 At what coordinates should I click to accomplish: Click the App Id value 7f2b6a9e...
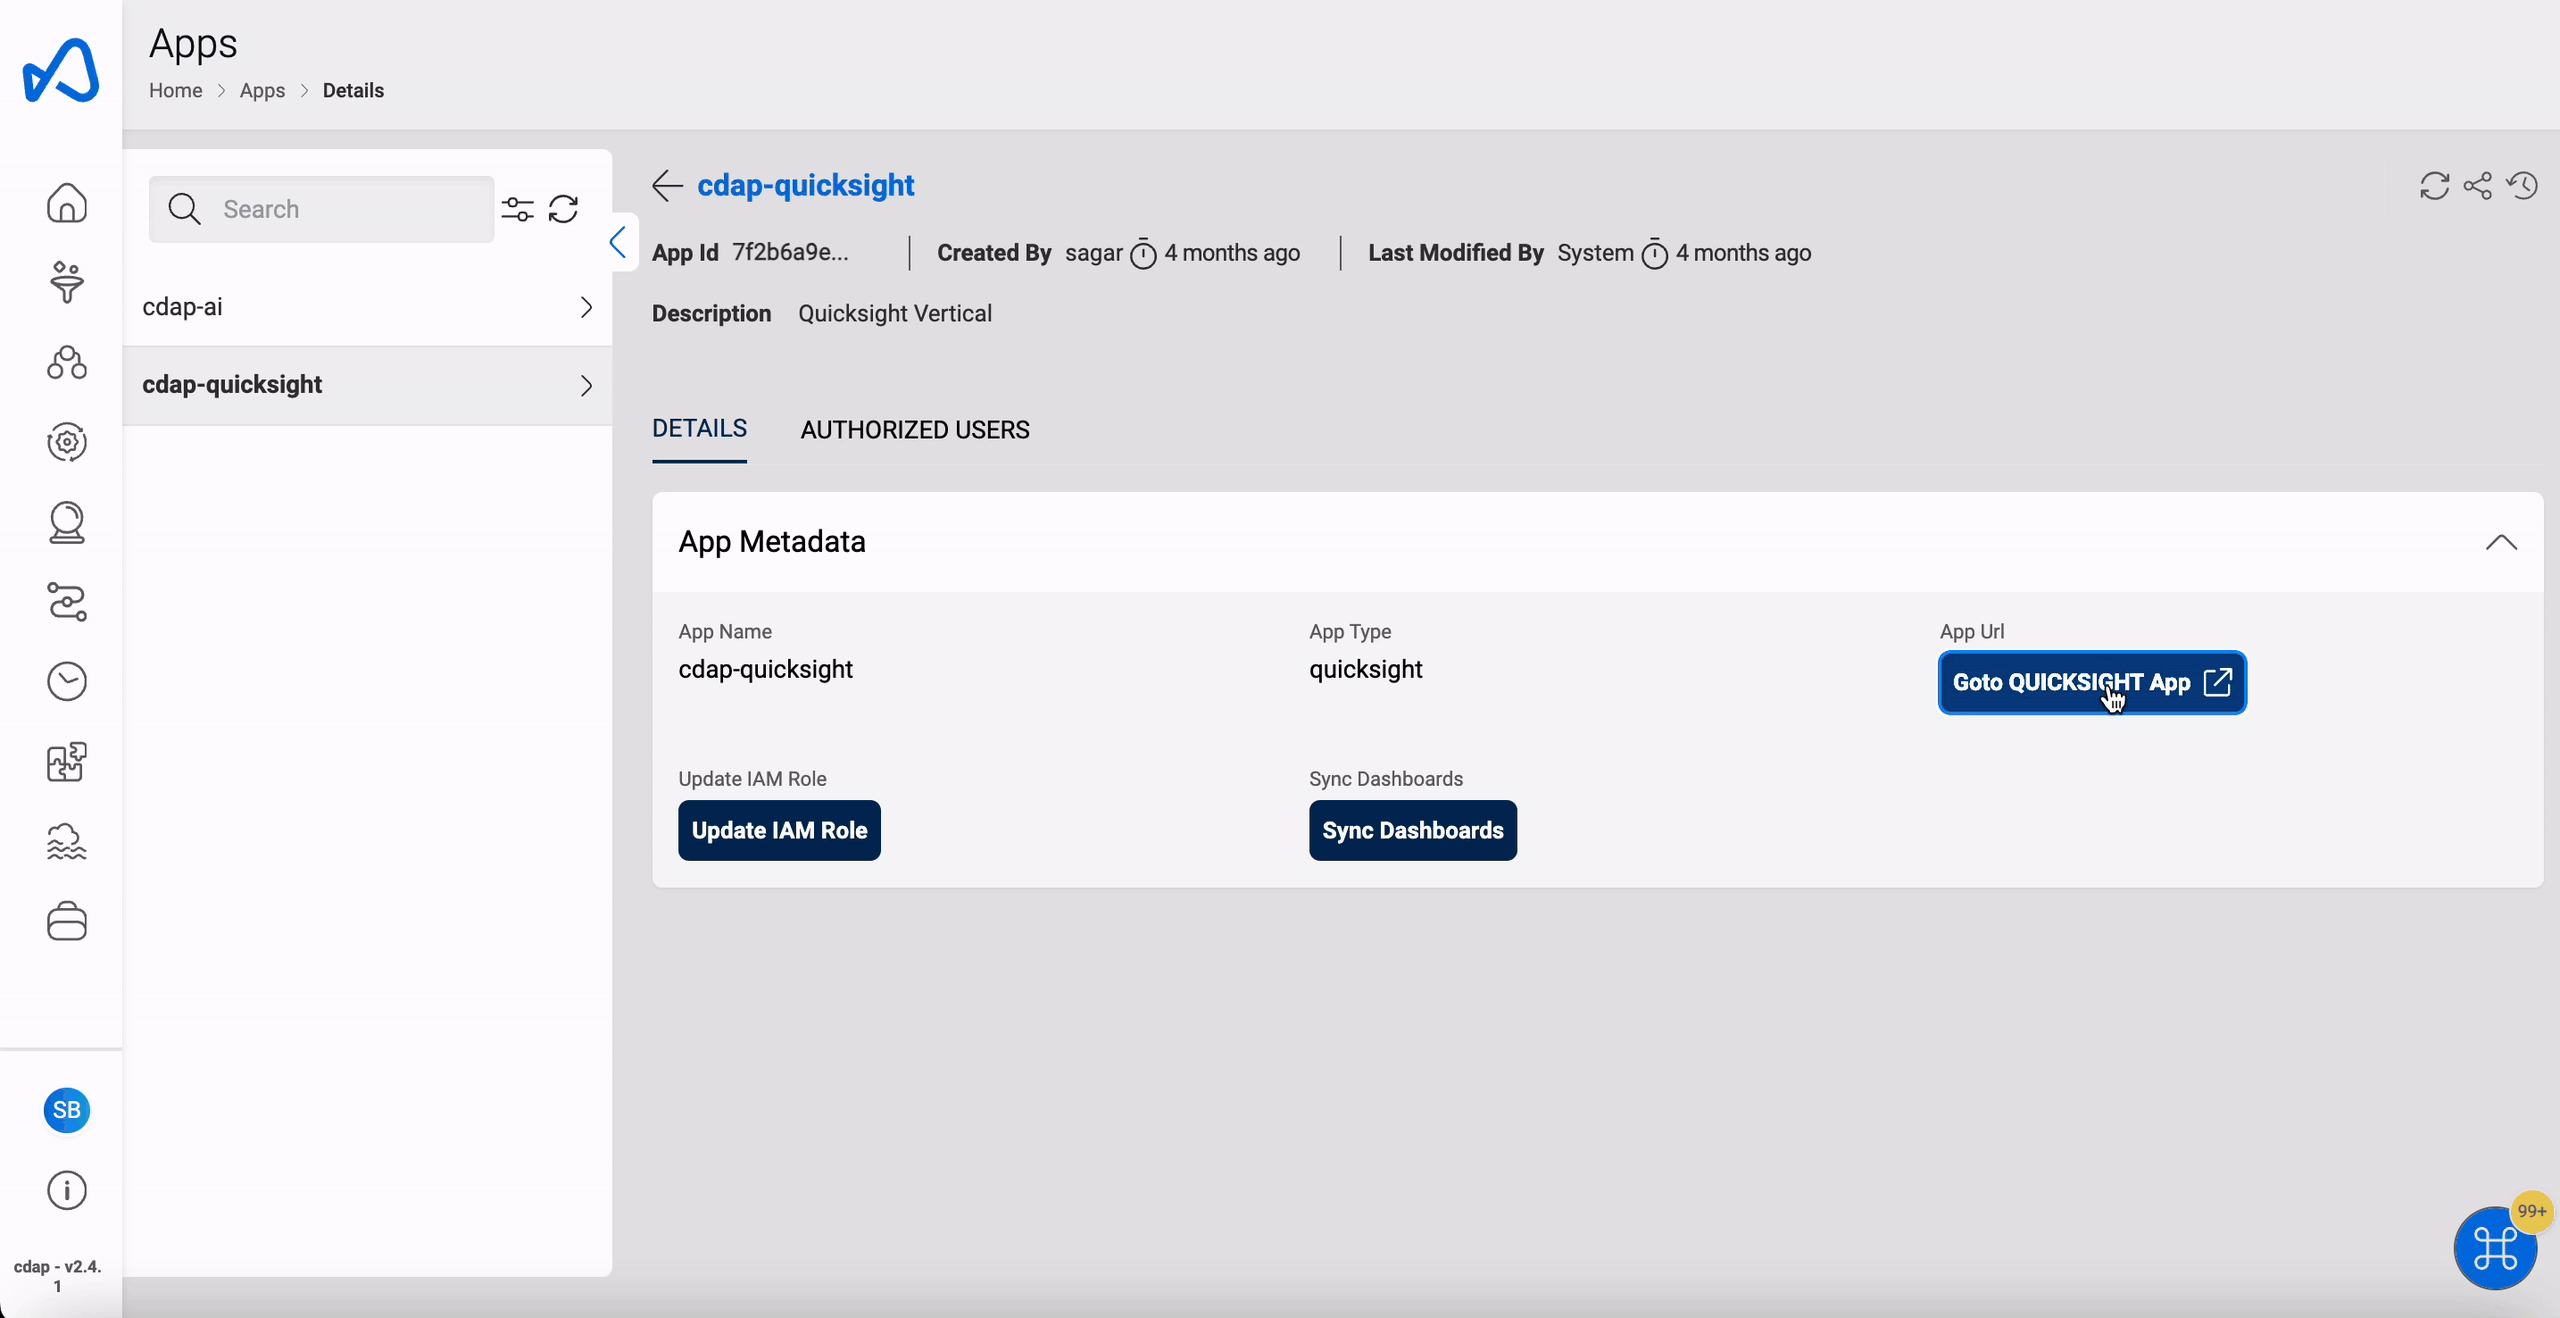pyautogui.click(x=790, y=253)
